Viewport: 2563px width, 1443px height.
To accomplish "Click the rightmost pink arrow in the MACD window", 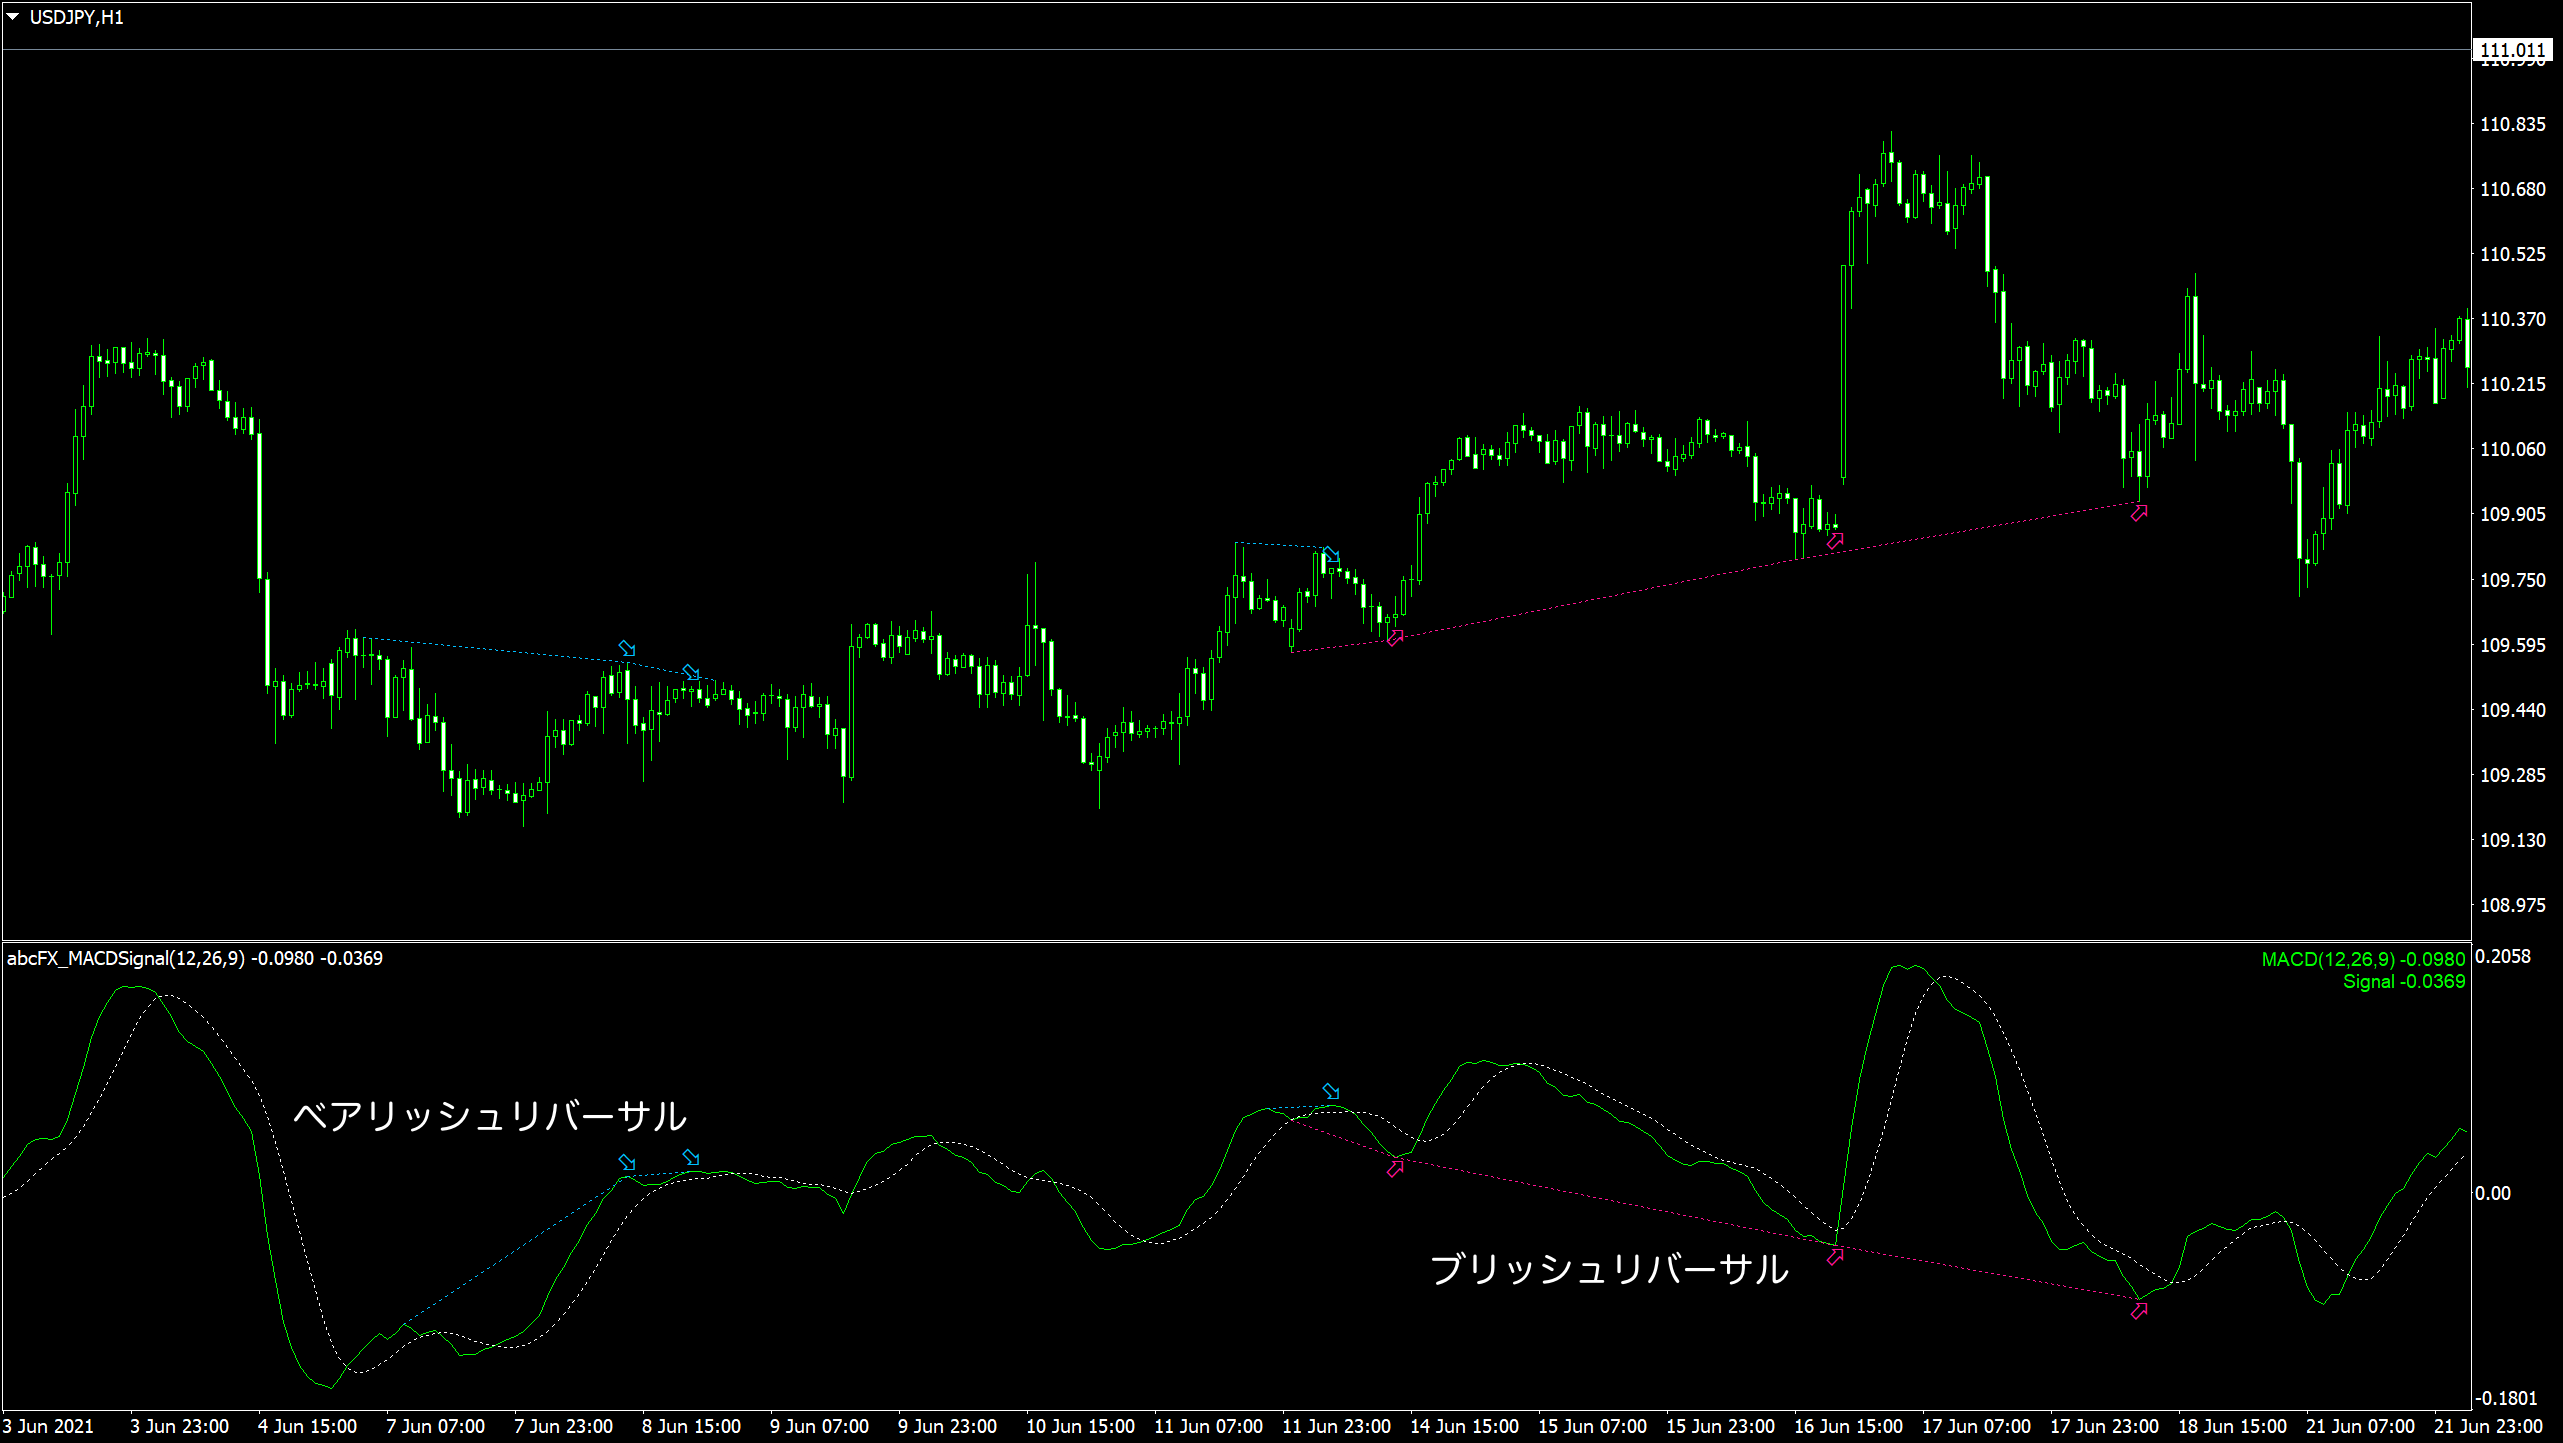I will click(x=2139, y=1310).
